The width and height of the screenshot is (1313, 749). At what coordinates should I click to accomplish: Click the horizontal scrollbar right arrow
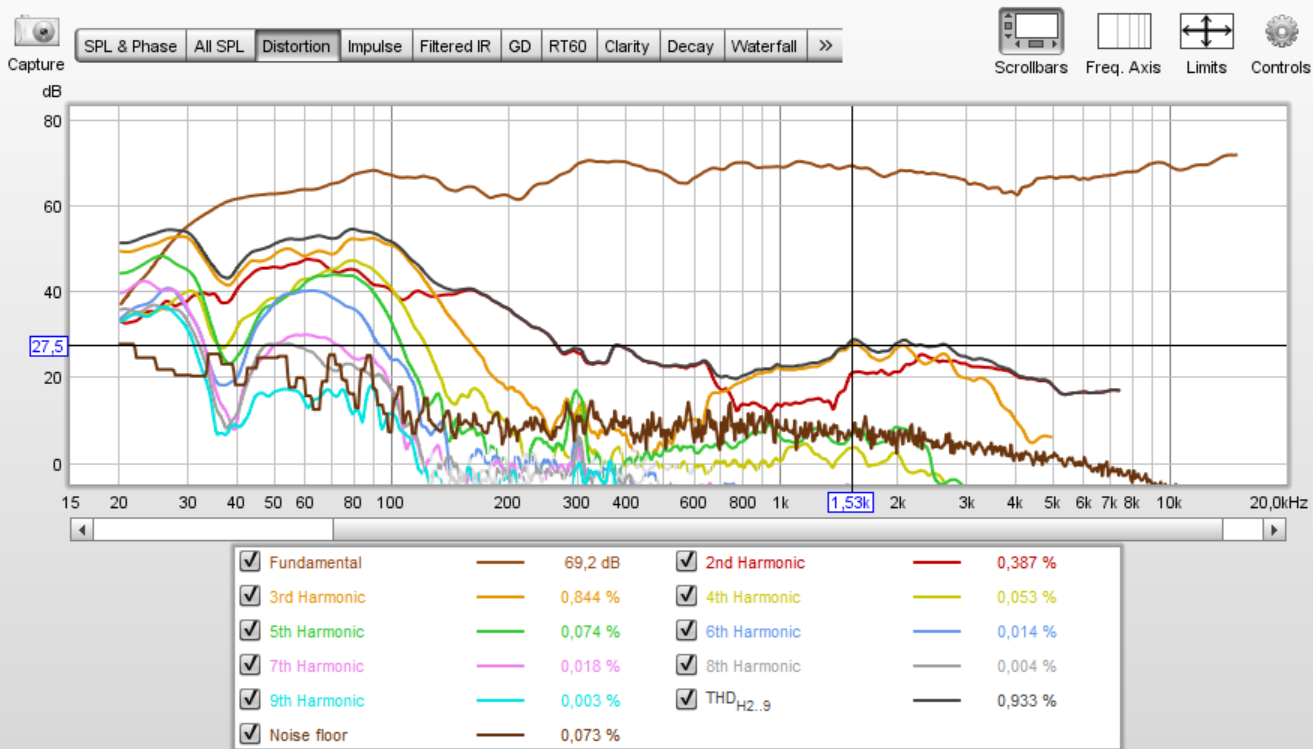tap(1274, 530)
